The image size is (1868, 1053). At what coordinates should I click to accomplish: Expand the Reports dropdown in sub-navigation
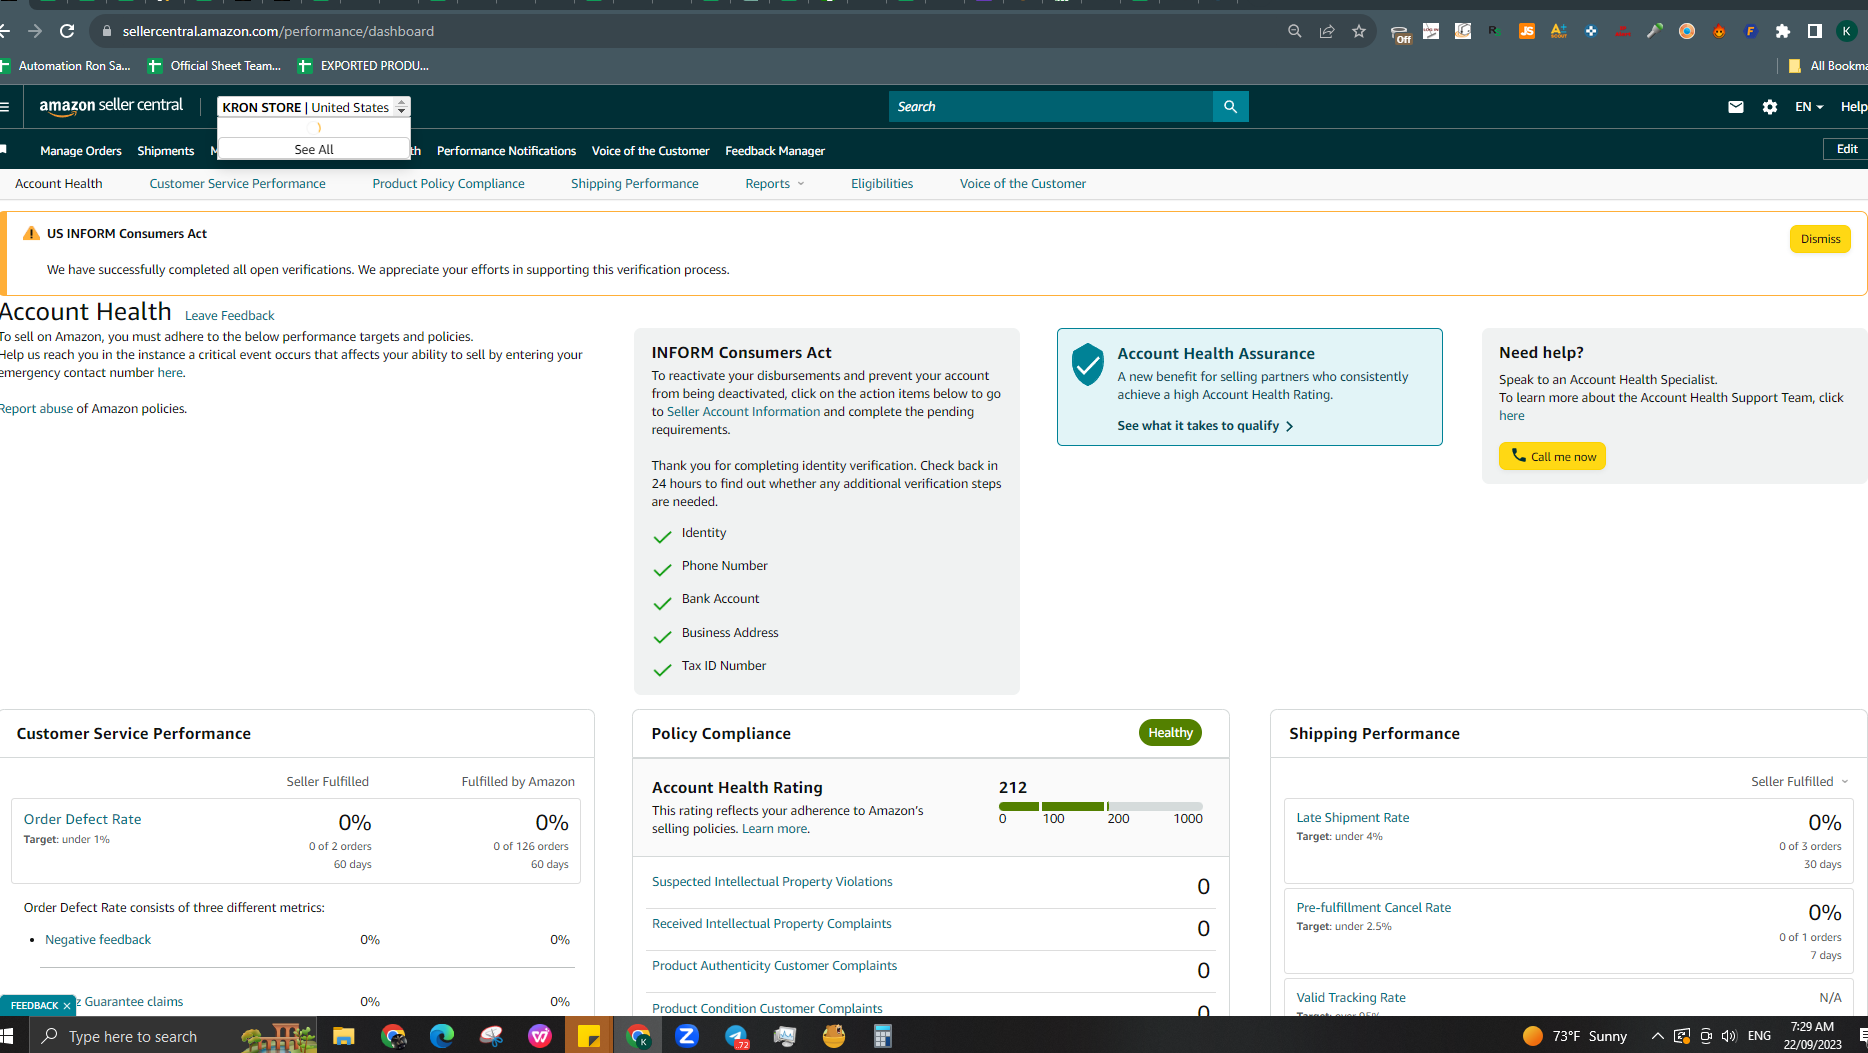(x=775, y=184)
